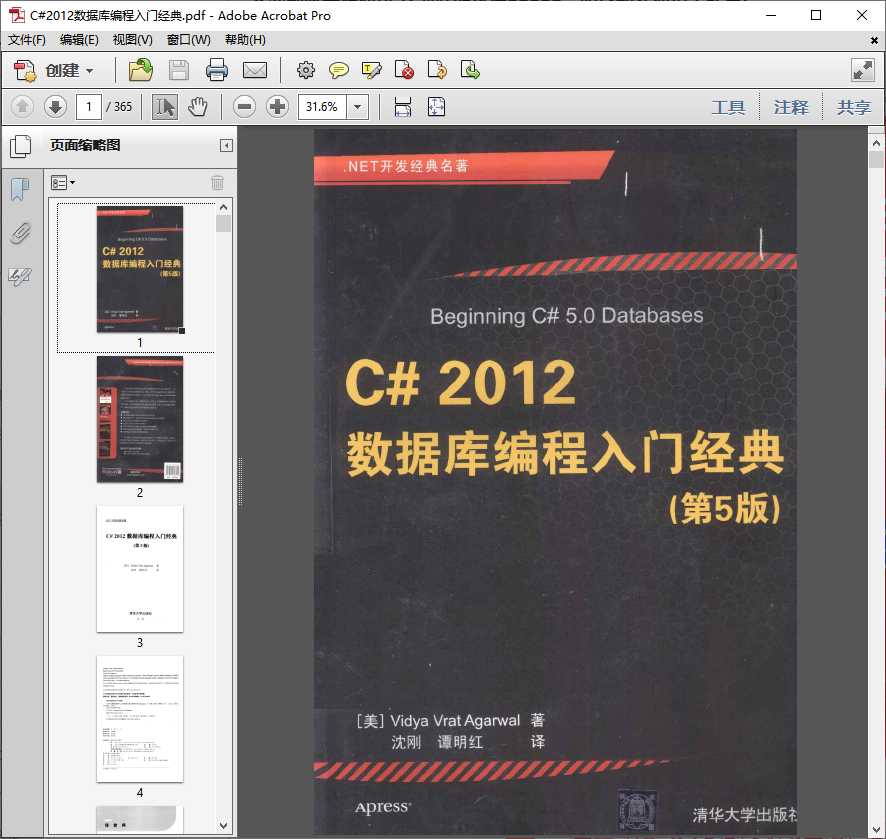Toggle the Page Thumbnails panel icon
The image size is (886, 839).
click(20, 145)
